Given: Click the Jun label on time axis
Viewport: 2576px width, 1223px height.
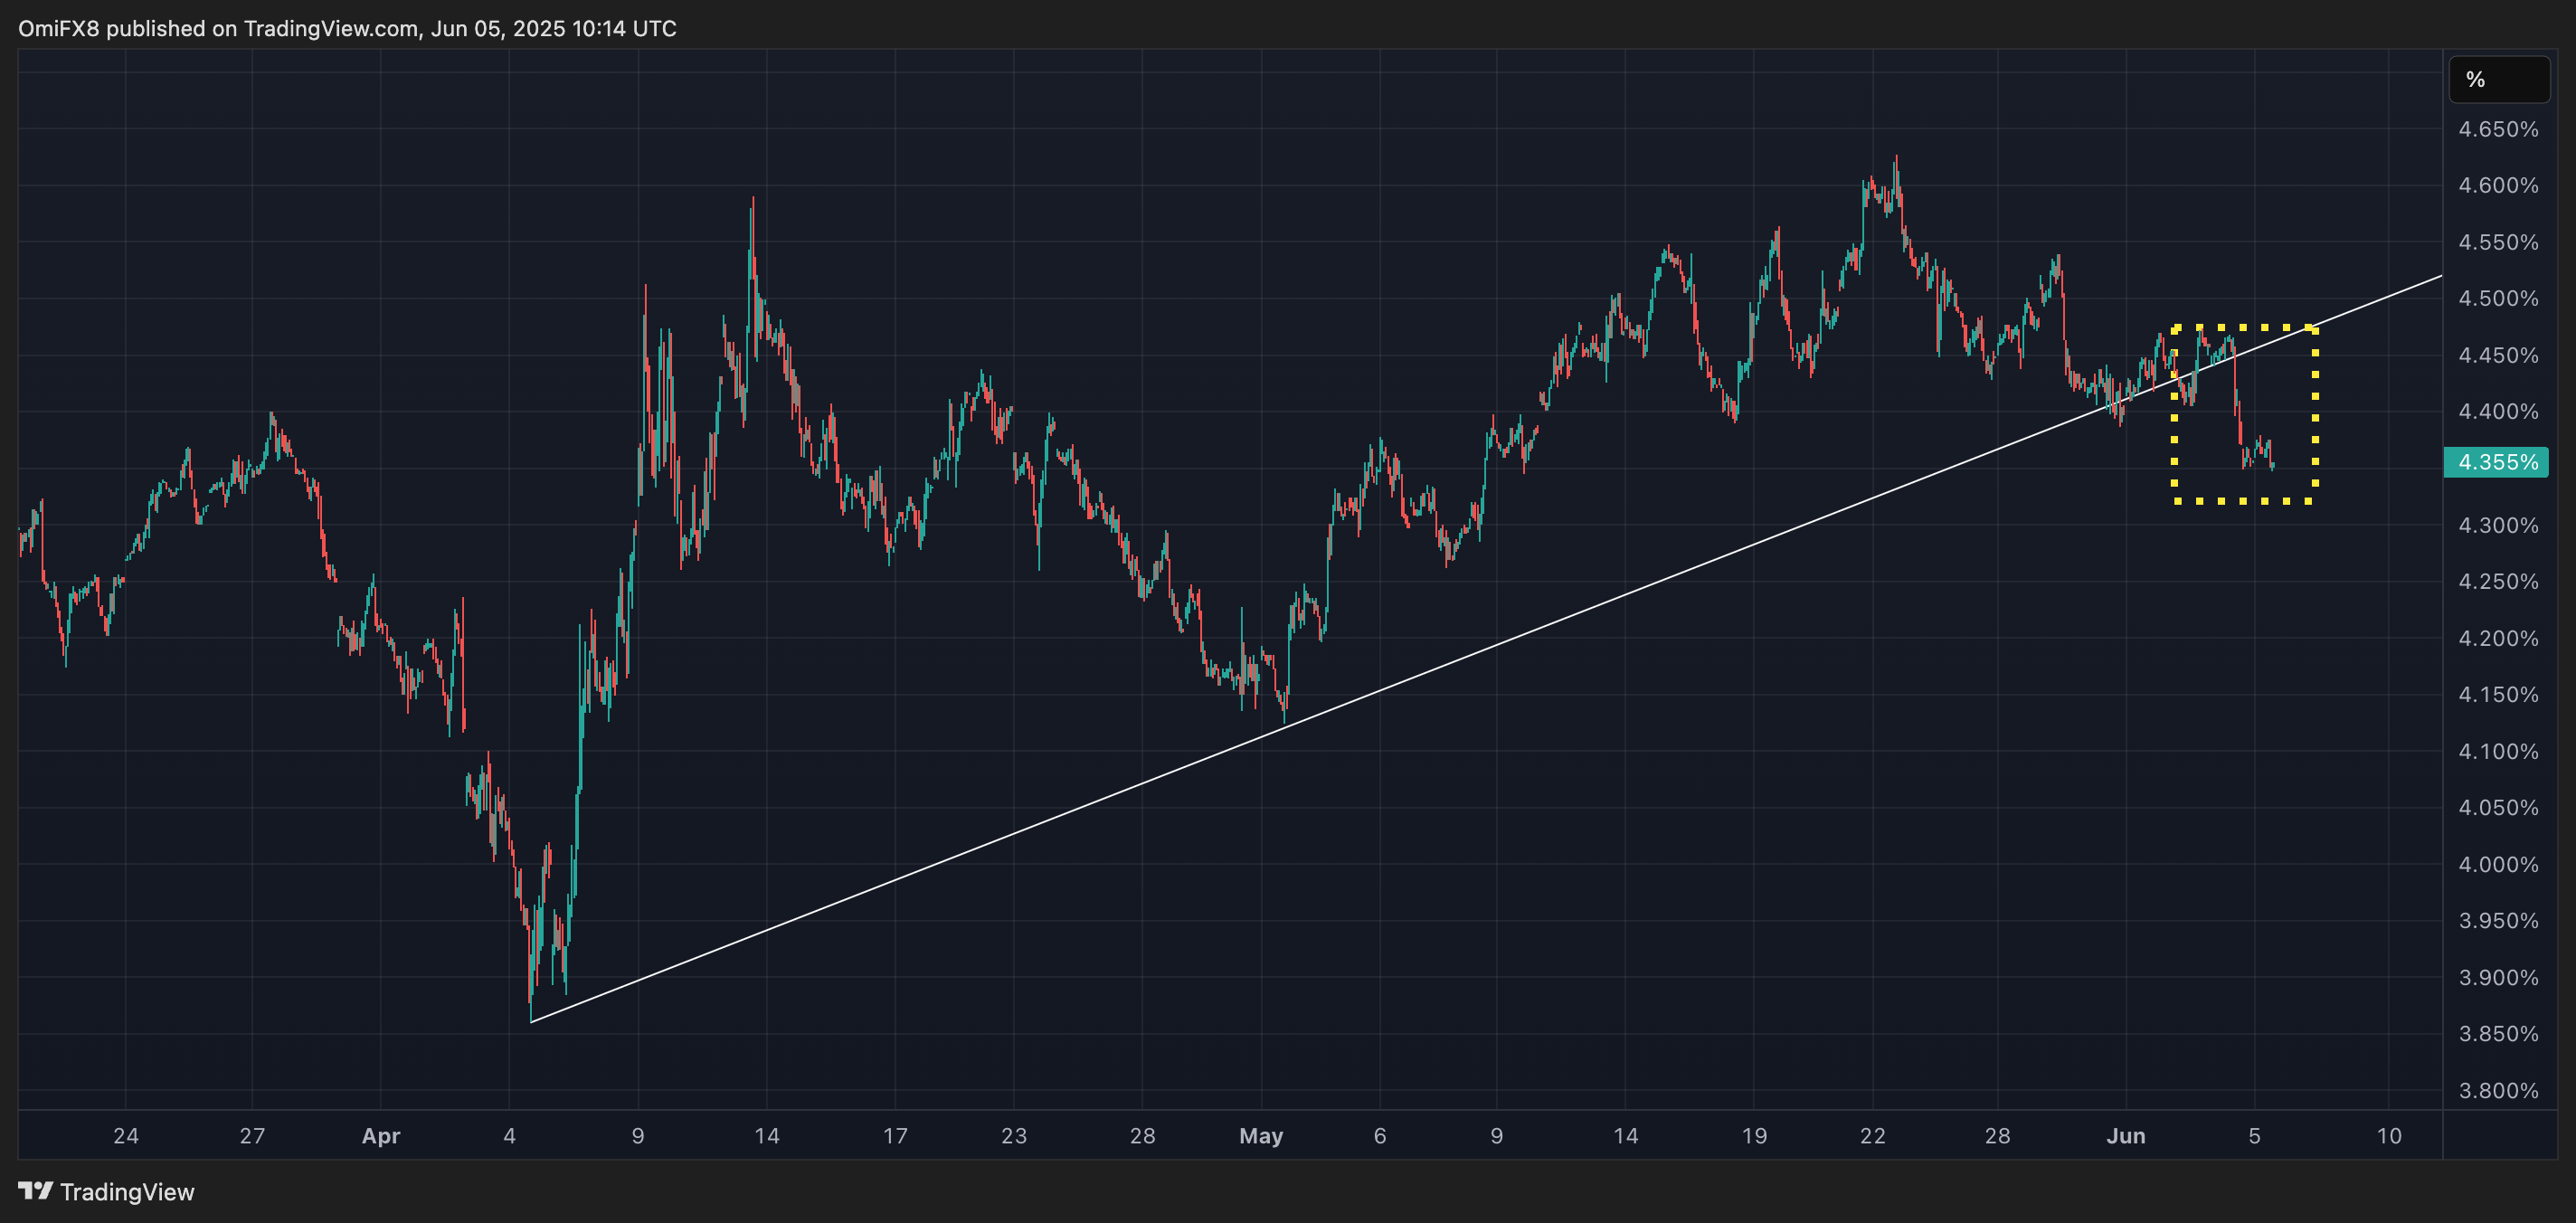Looking at the screenshot, I should 2126,1136.
